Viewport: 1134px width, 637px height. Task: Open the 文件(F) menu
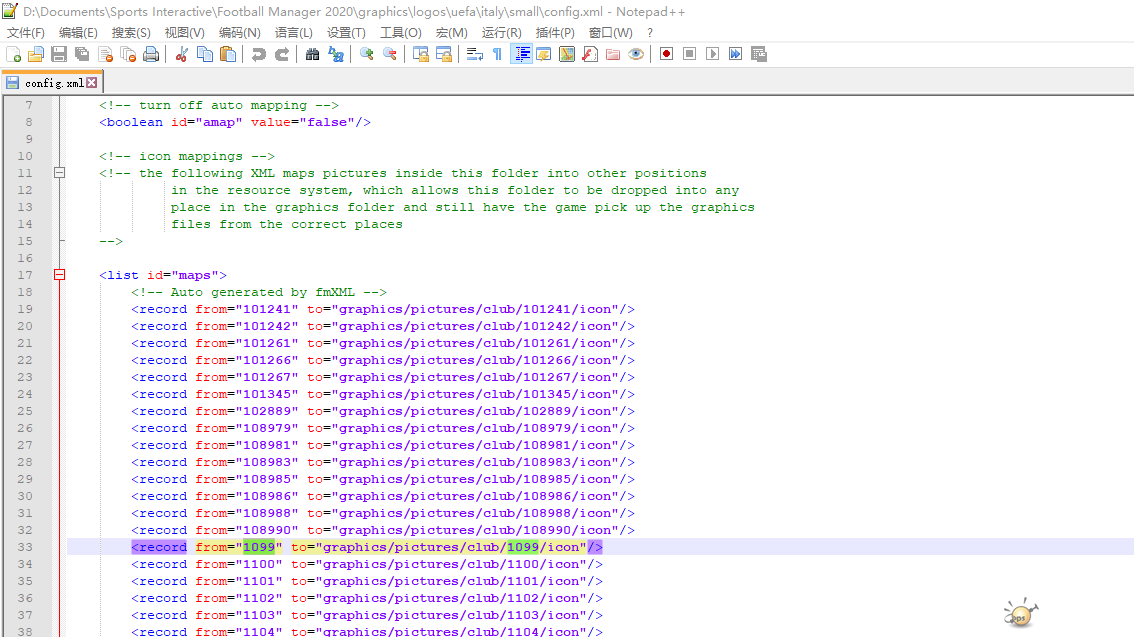[x=26, y=33]
